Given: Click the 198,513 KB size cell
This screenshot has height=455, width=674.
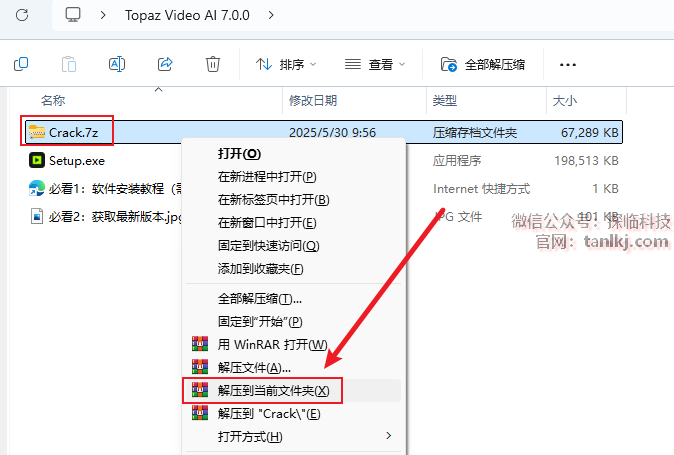Looking at the screenshot, I should tap(586, 161).
